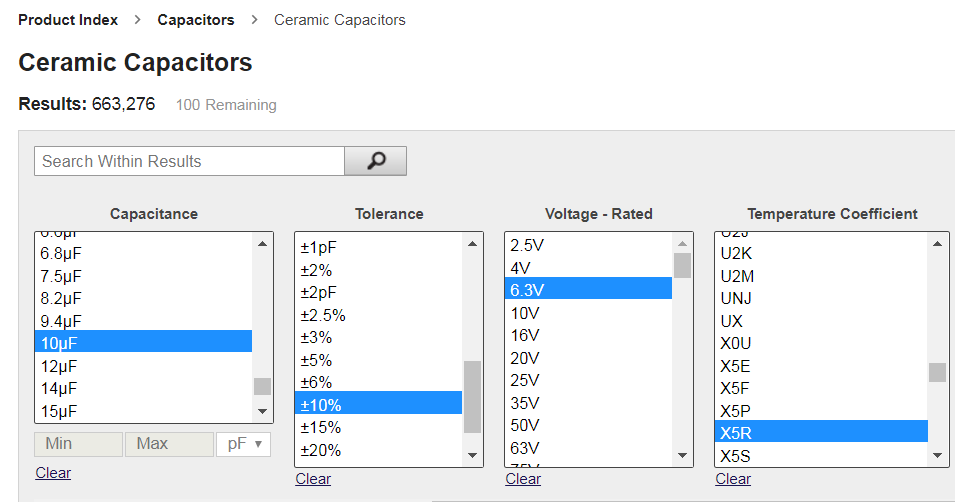Select X5S temperature coefficient
The height and width of the screenshot is (502, 955).
(x=736, y=456)
